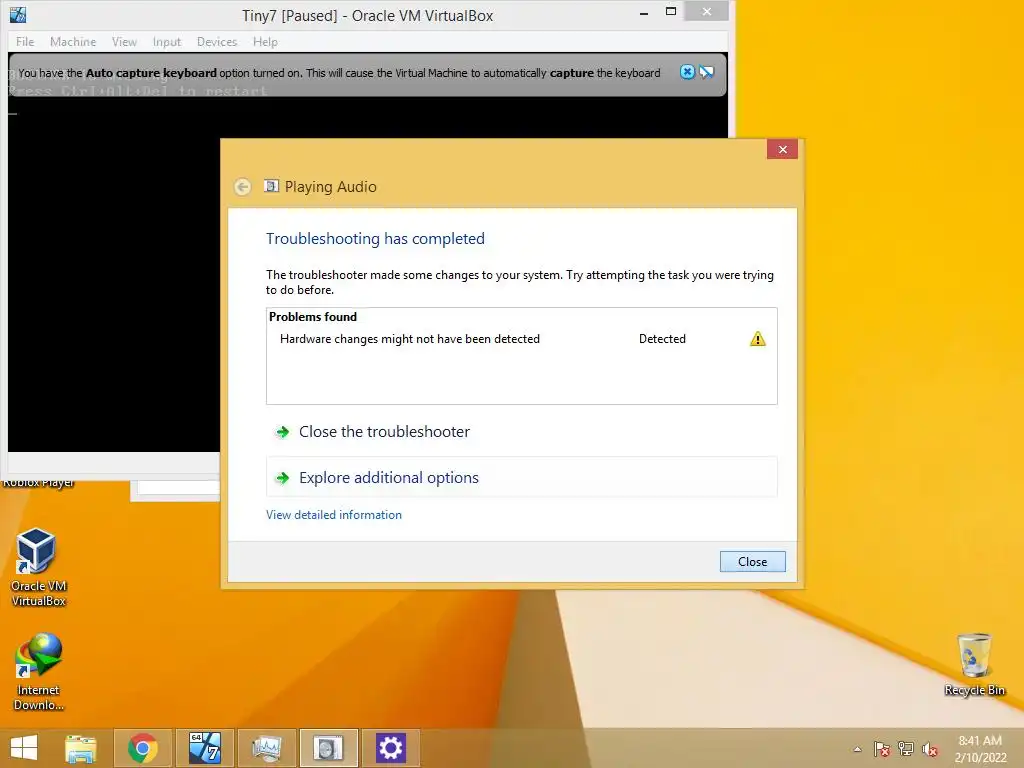Open the performance monitor taskbar icon
Screen dimensions: 1024x768
[x=266, y=748]
